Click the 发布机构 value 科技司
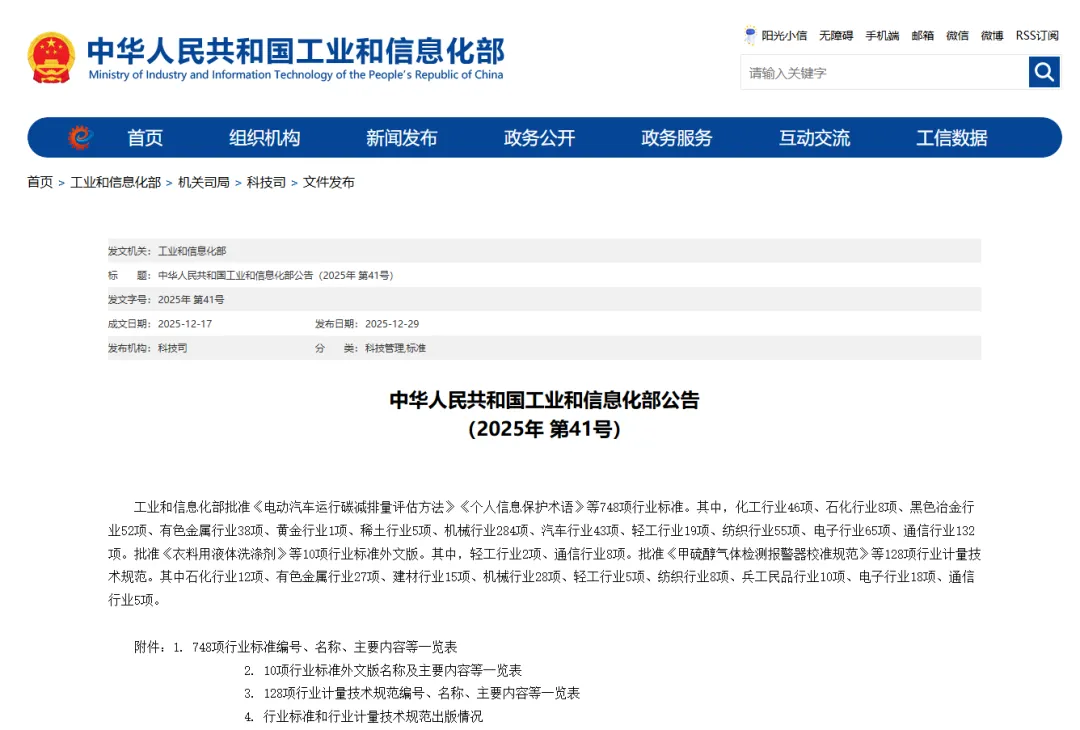Image resolution: width=1080 pixels, height=730 pixels. 172,348
